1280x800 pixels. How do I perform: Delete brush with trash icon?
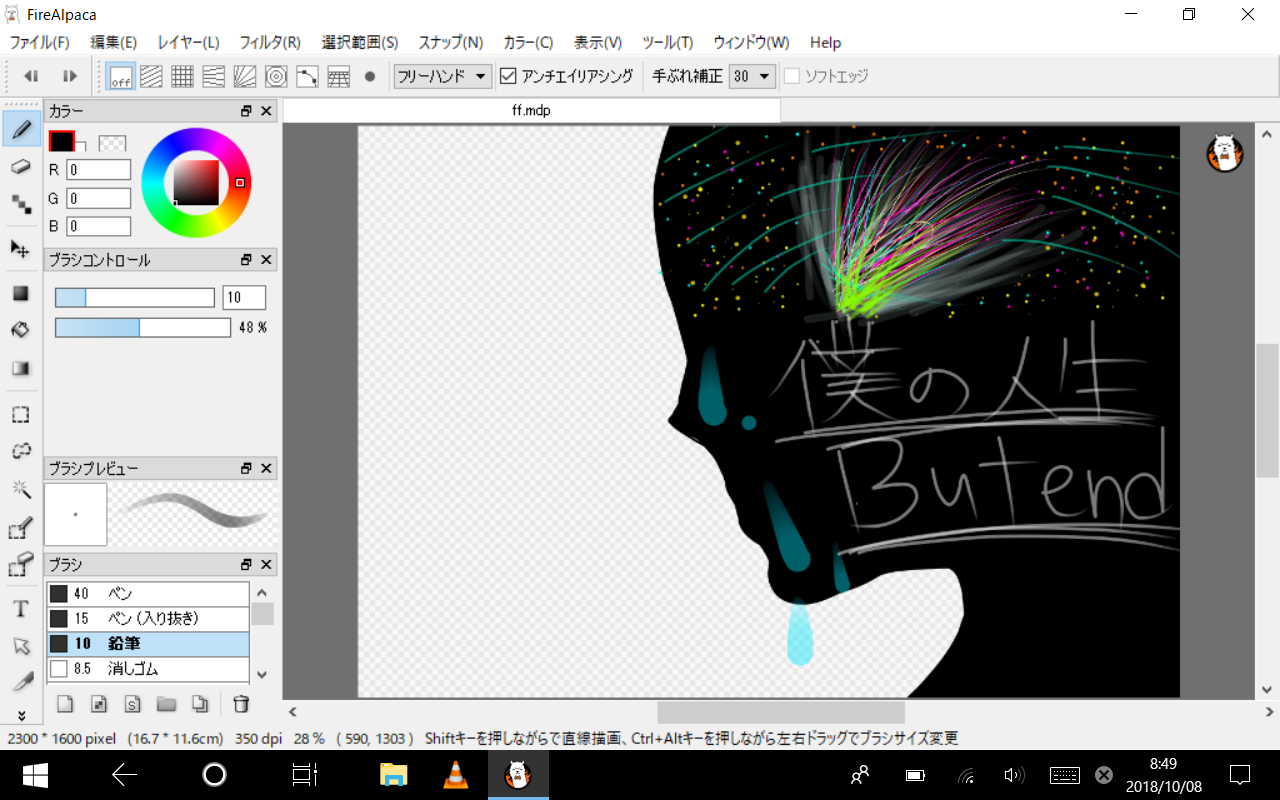[x=241, y=704]
